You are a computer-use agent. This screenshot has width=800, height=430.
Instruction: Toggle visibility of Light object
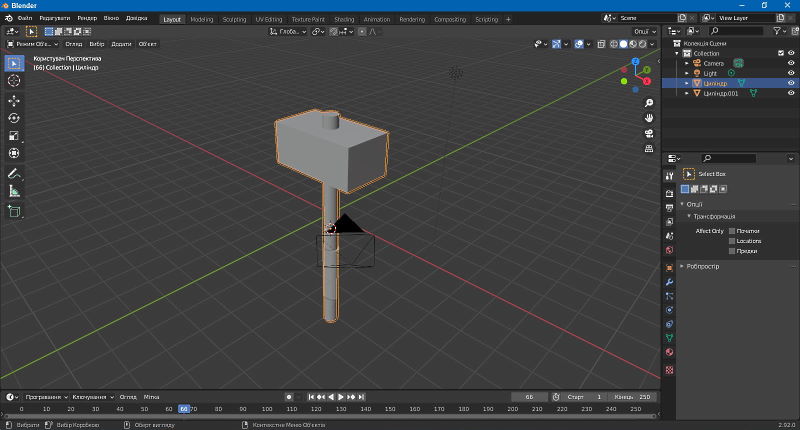click(791, 73)
